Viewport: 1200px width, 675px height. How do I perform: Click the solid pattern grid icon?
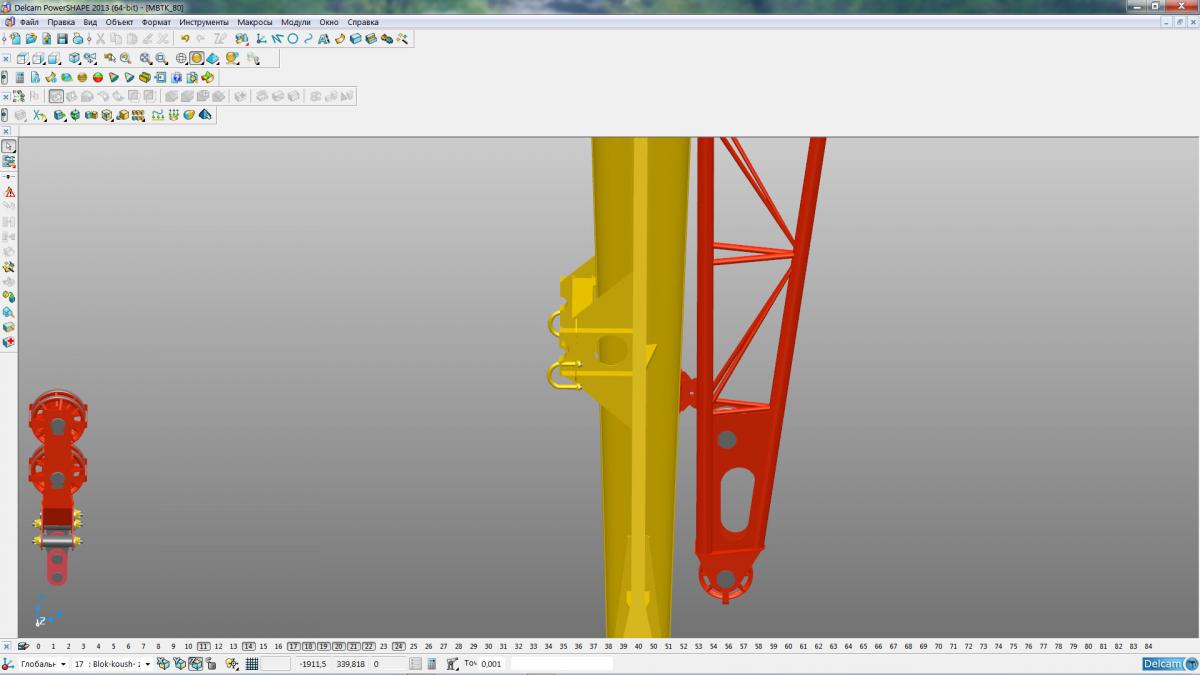pyautogui.click(x=138, y=115)
